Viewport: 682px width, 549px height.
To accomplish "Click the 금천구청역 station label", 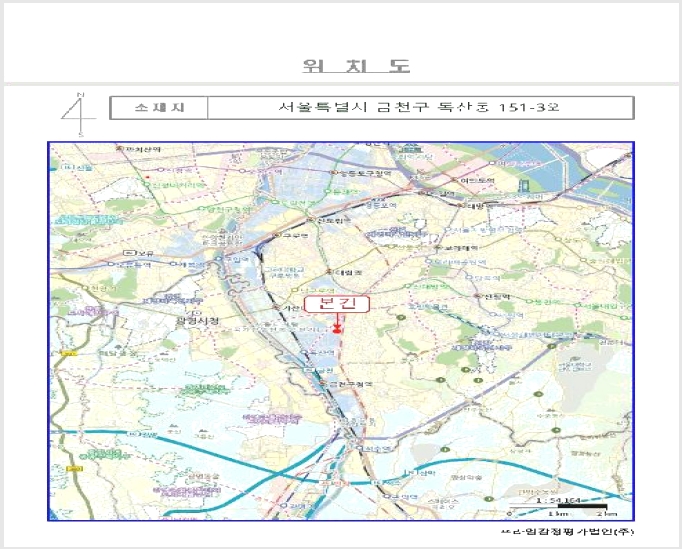I will point(350,384).
